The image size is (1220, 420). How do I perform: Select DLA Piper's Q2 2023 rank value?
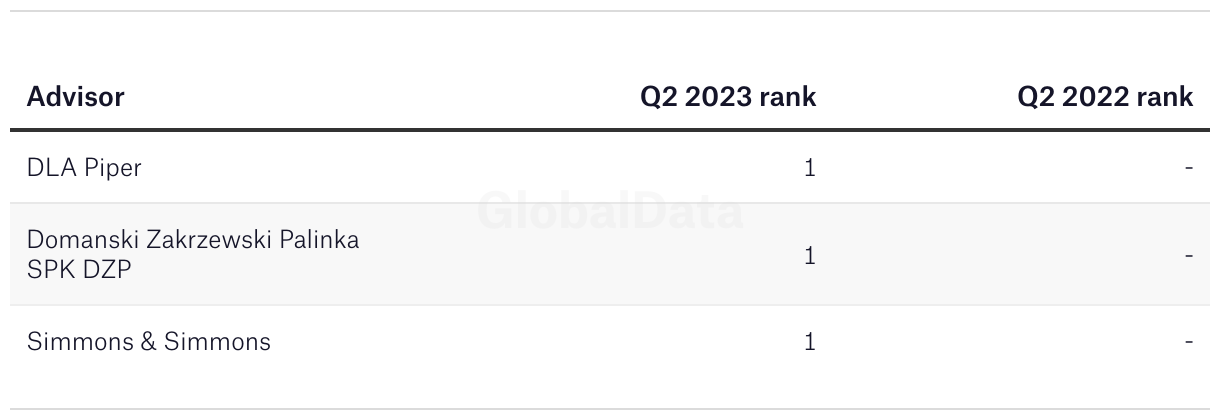810,168
